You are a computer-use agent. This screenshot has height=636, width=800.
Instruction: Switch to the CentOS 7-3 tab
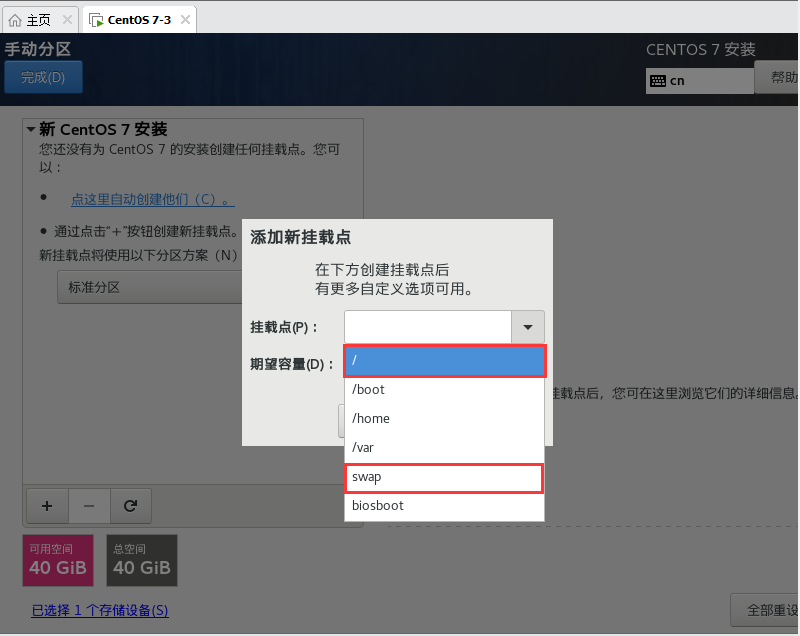[x=139, y=20]
